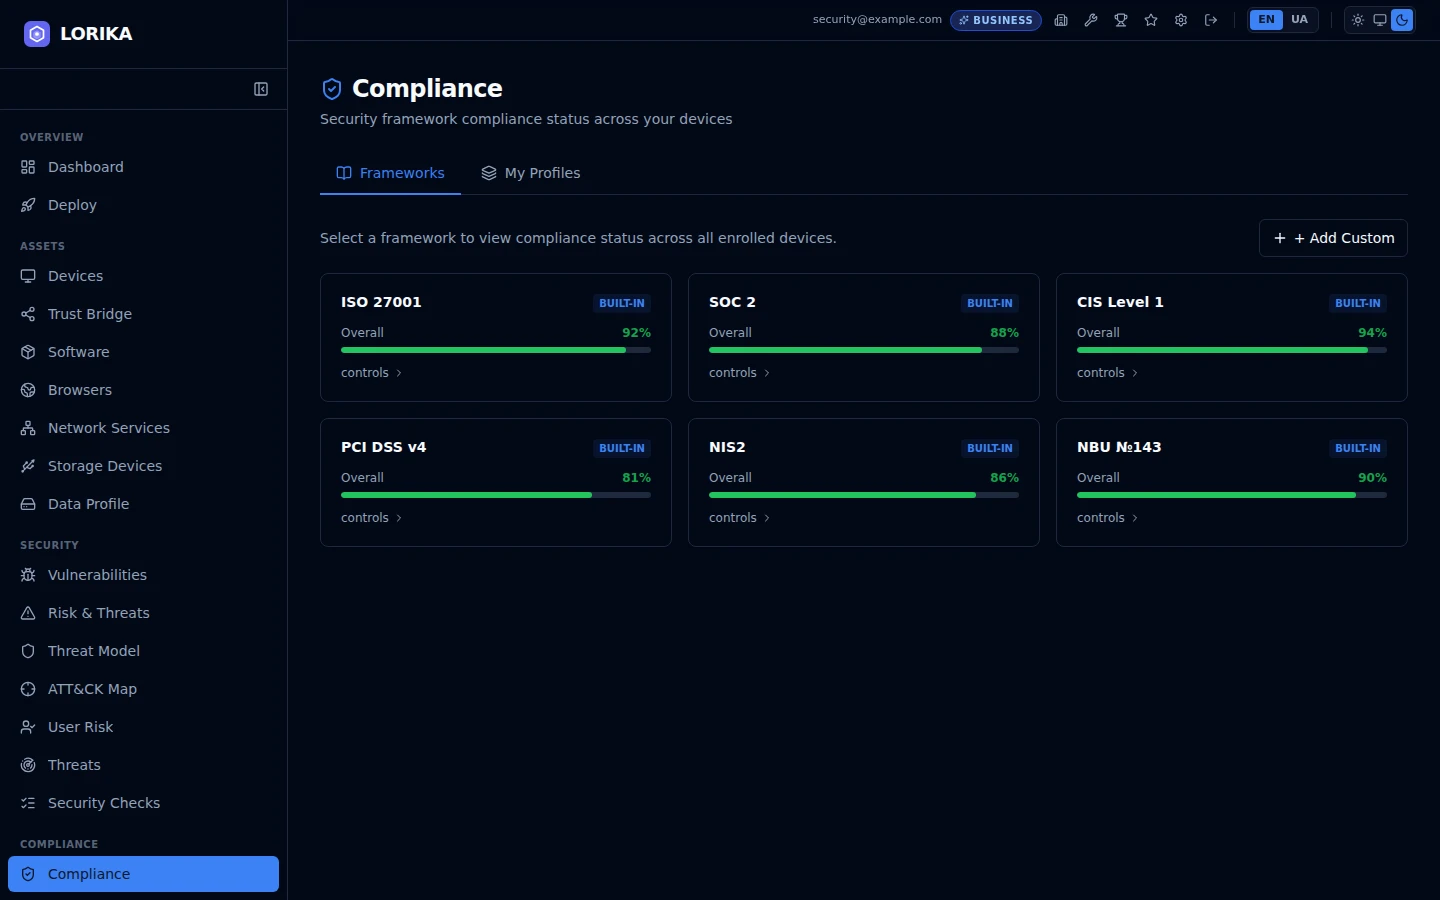Open the NBU №143 framework title
Viewport: 1440px width, 900px height.
pyautogui.click(x=1119, y=447)
